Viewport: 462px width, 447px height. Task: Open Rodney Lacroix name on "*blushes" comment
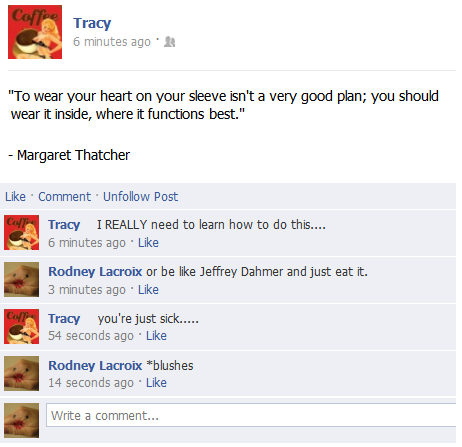(x=95, y=366)
